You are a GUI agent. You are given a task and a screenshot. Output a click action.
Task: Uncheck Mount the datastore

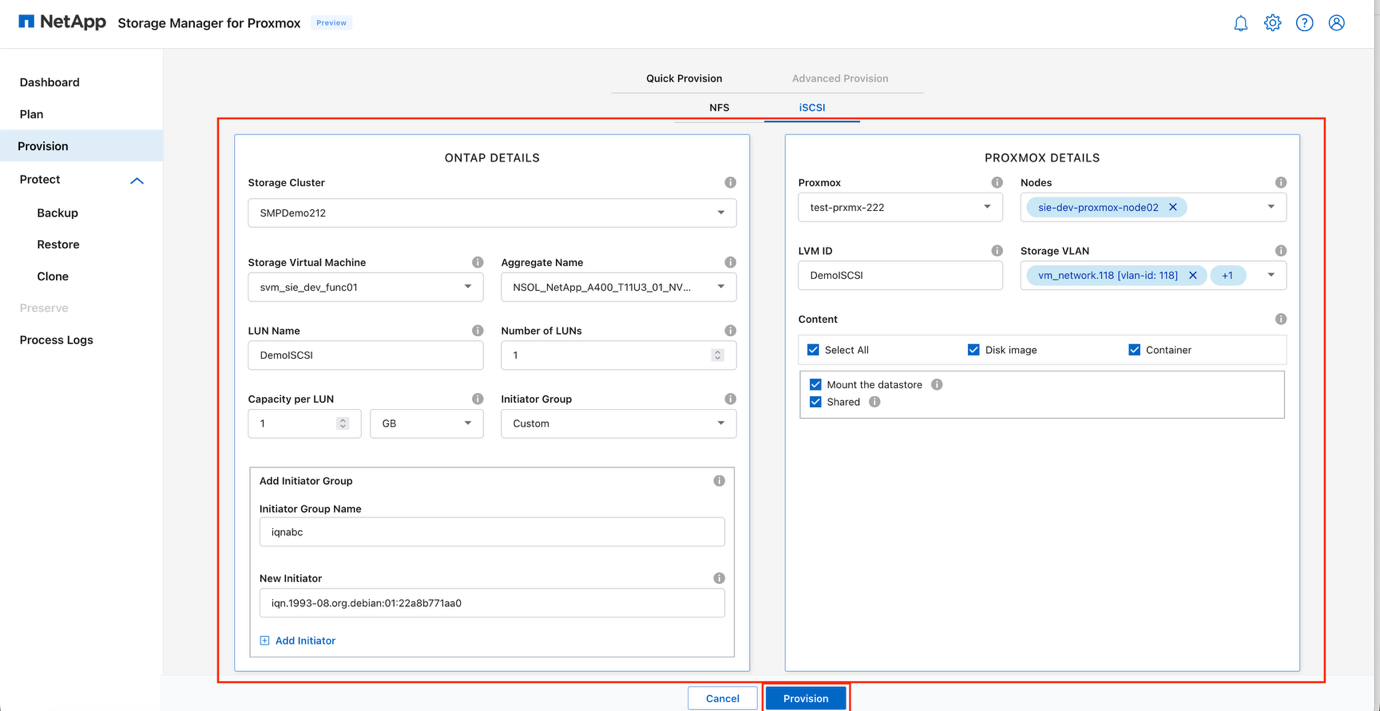(x=815, y=384)
